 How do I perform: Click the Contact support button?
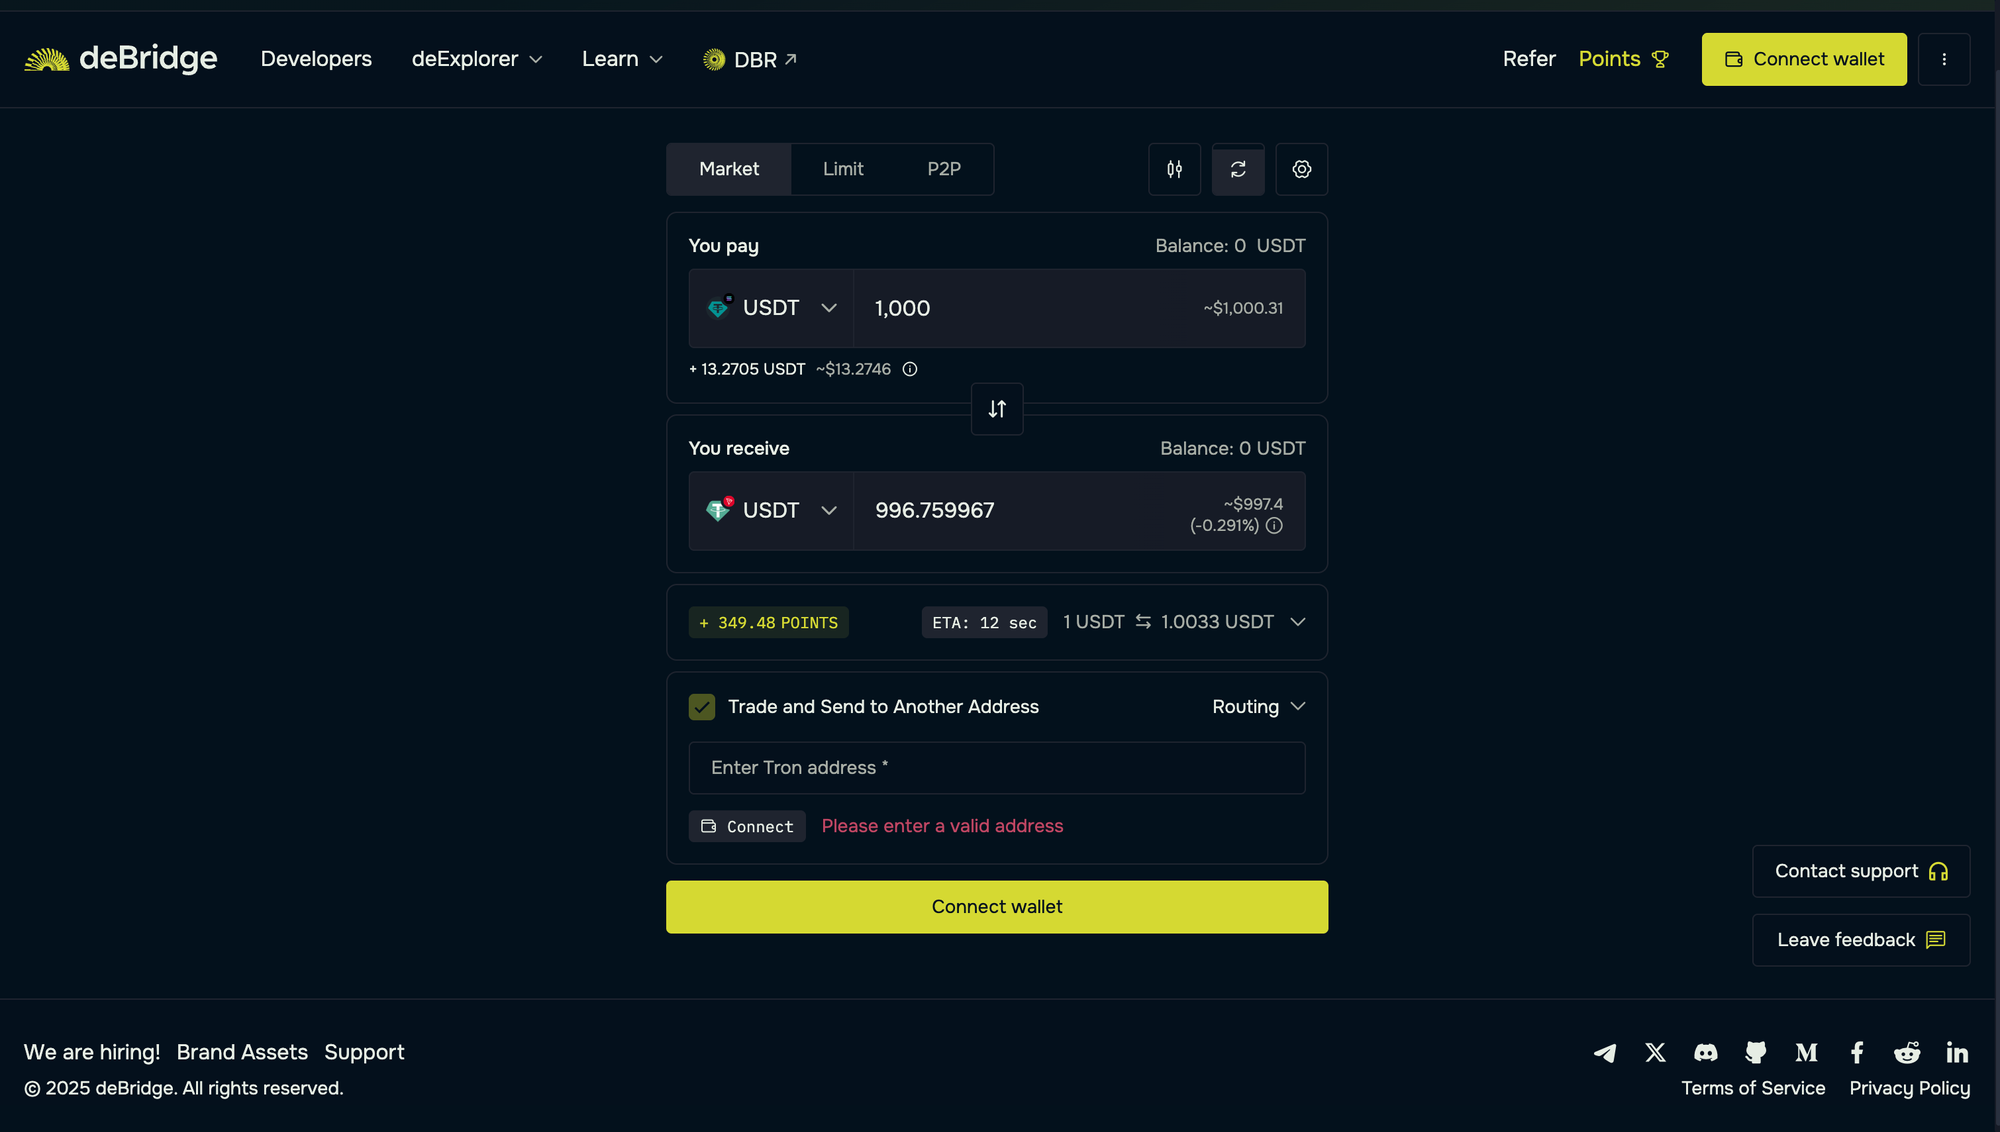point(1860,871)
